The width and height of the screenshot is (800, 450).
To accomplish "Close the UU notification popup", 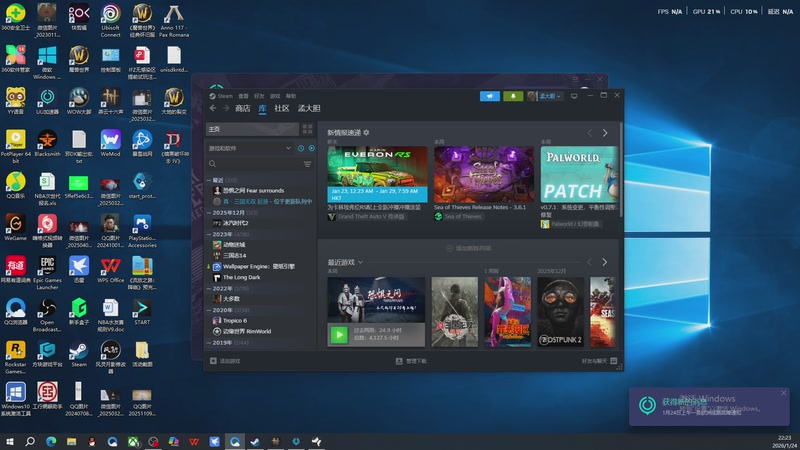I will click(x=784, y=393).
